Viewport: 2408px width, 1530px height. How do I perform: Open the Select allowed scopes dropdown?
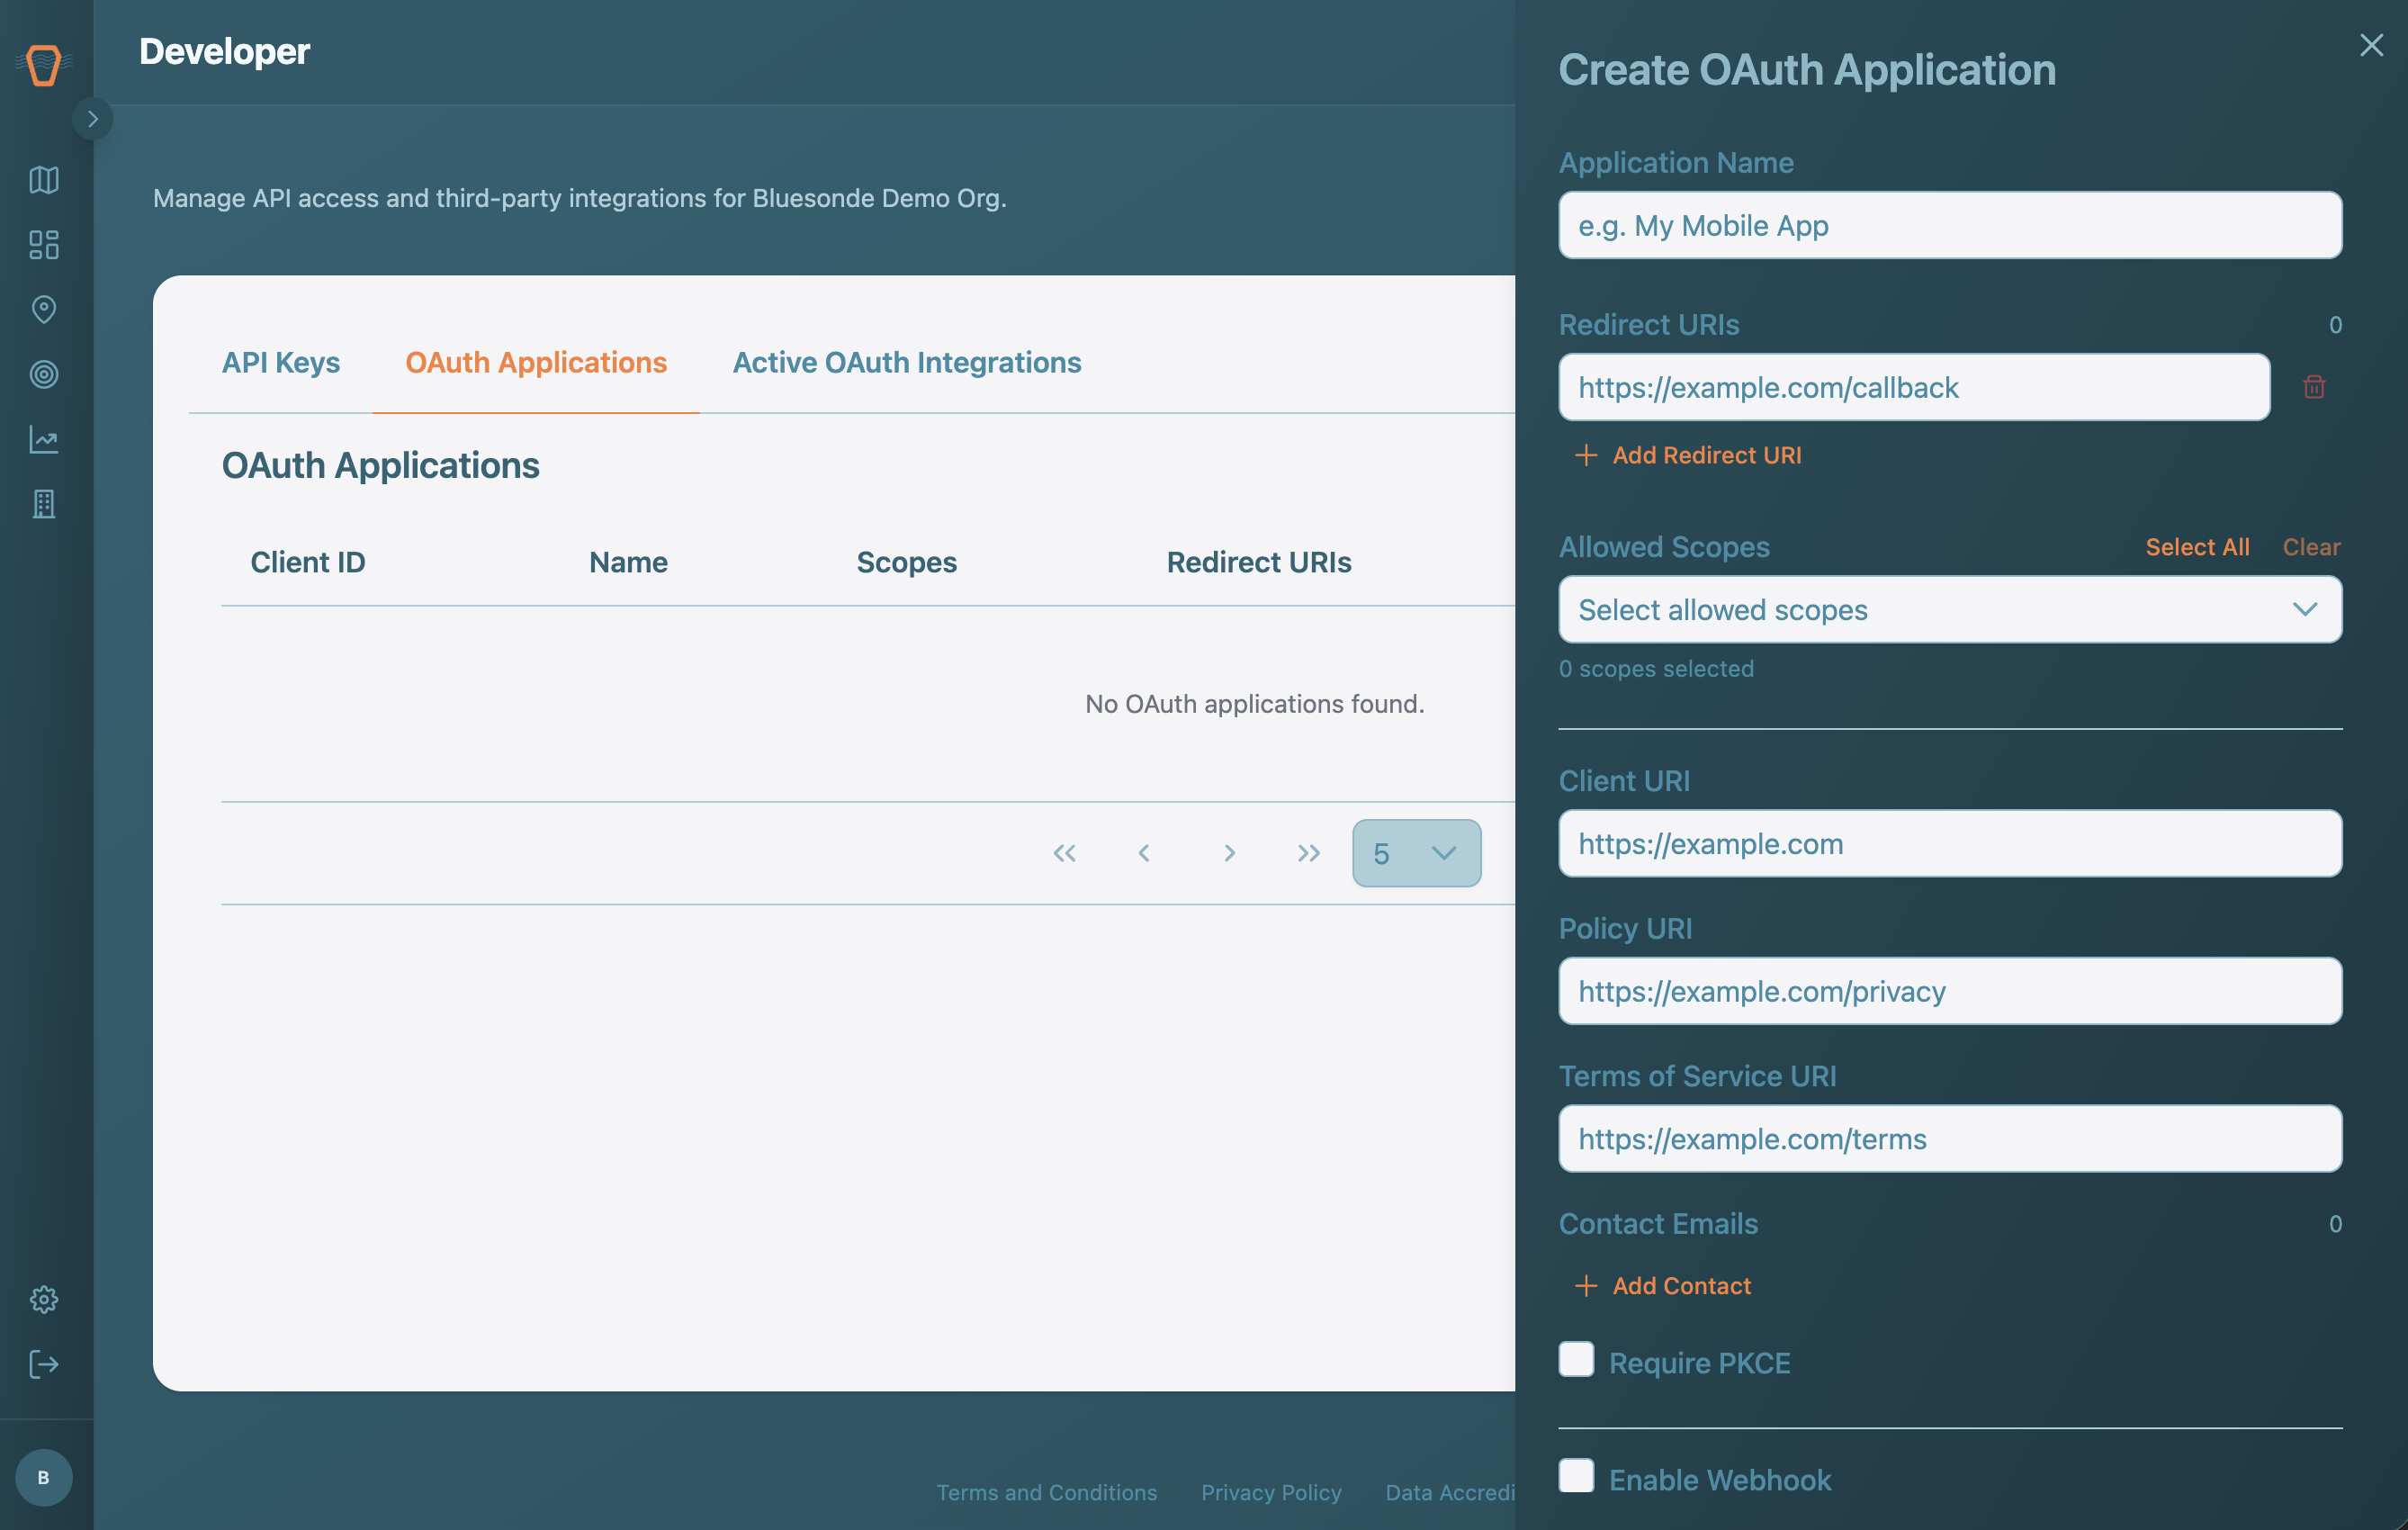coord(1950,609)
